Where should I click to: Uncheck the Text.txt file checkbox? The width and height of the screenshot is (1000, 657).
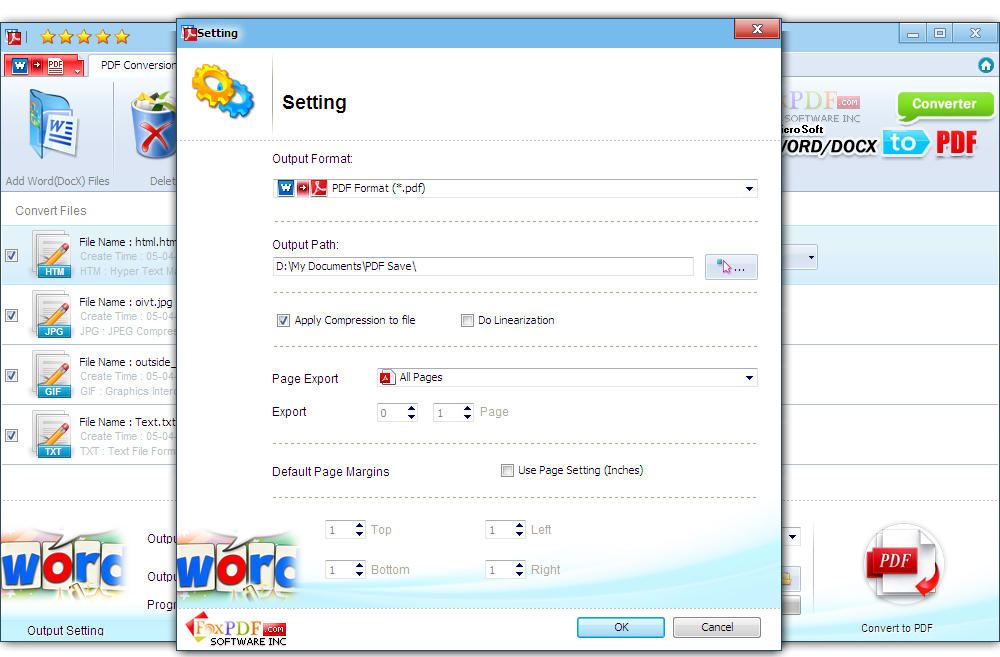coord(11,435)
